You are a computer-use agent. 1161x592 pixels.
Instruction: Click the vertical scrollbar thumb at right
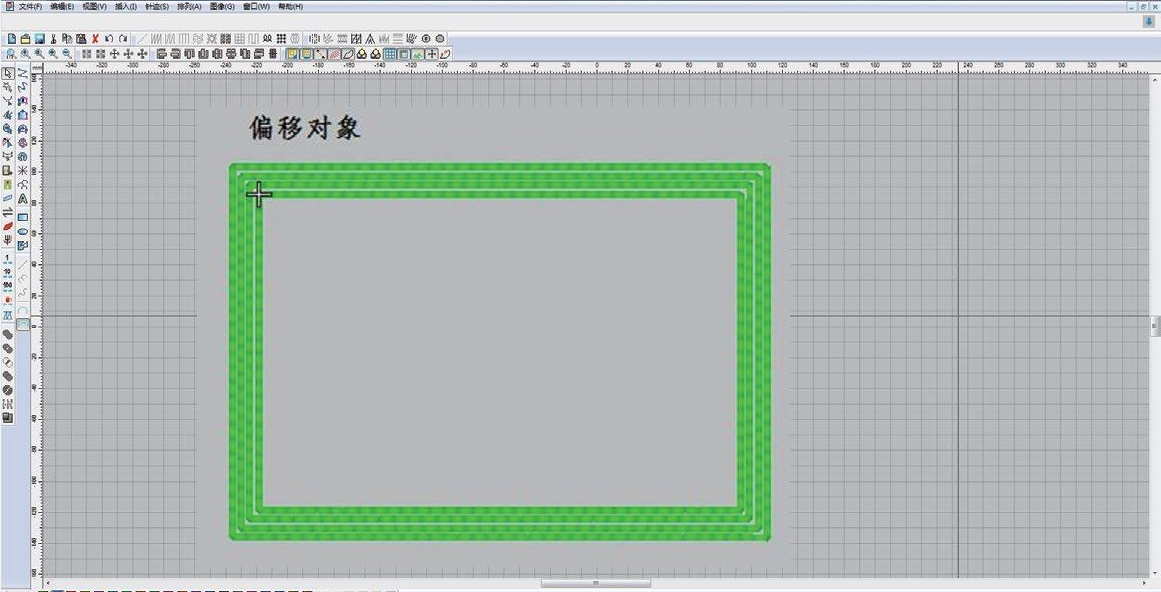tap(1155, 326)
